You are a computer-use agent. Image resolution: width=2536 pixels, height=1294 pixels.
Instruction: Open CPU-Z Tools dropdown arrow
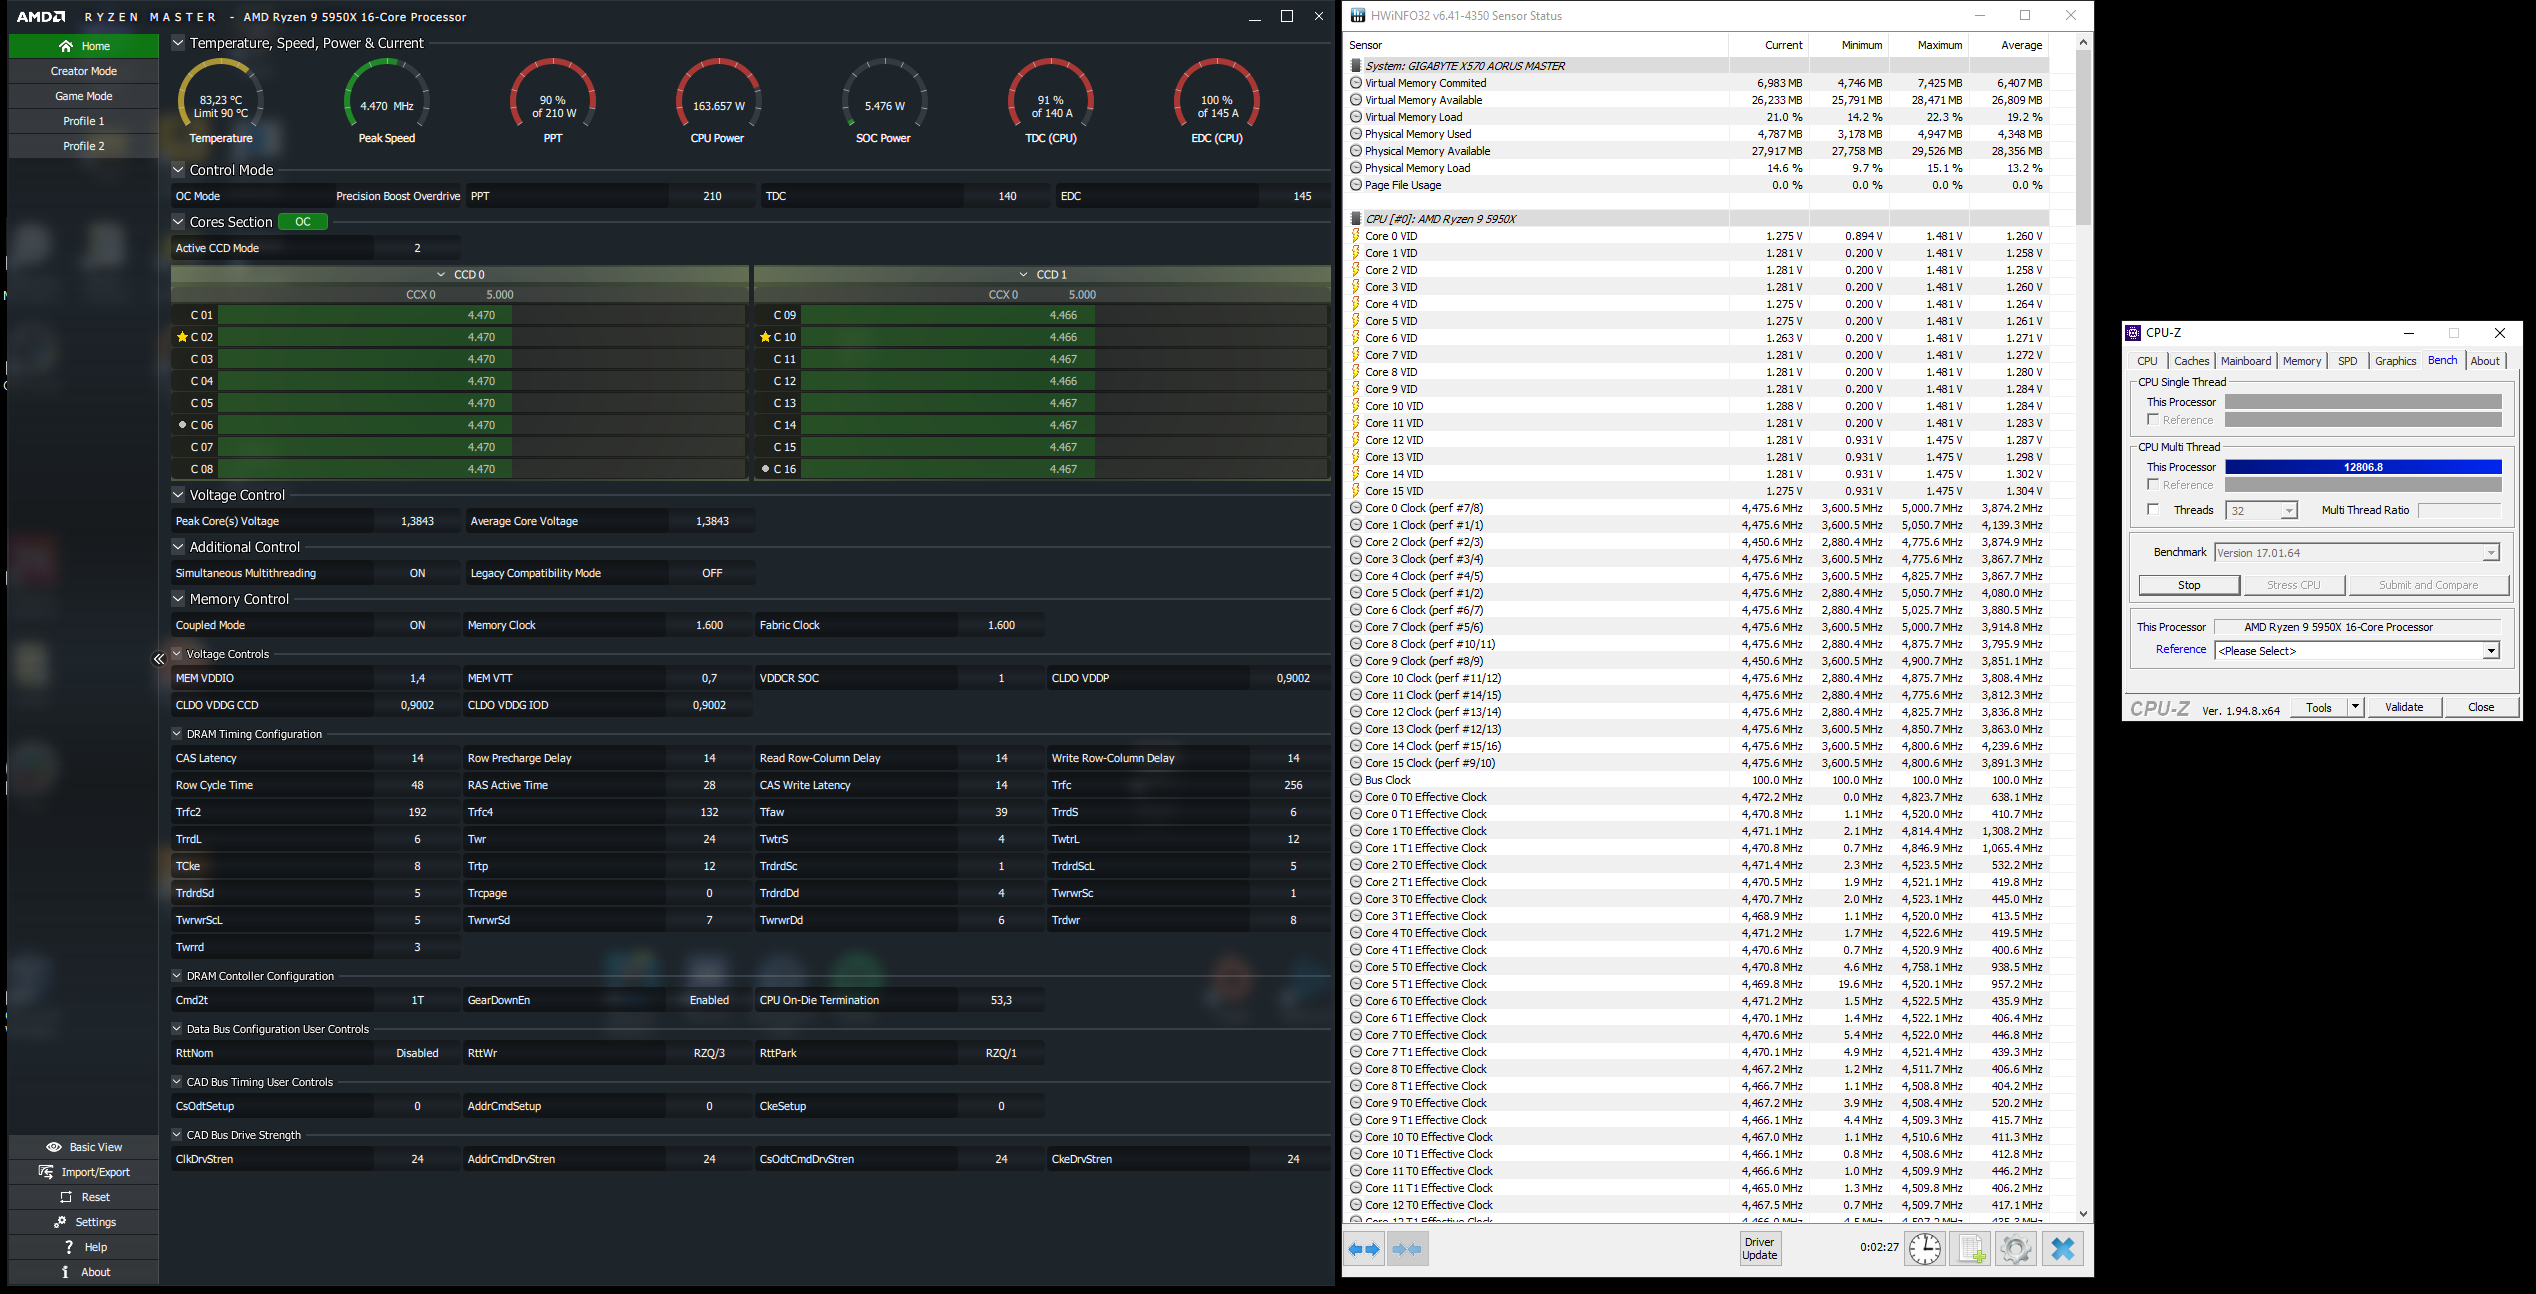click(x=2355, y=707)
